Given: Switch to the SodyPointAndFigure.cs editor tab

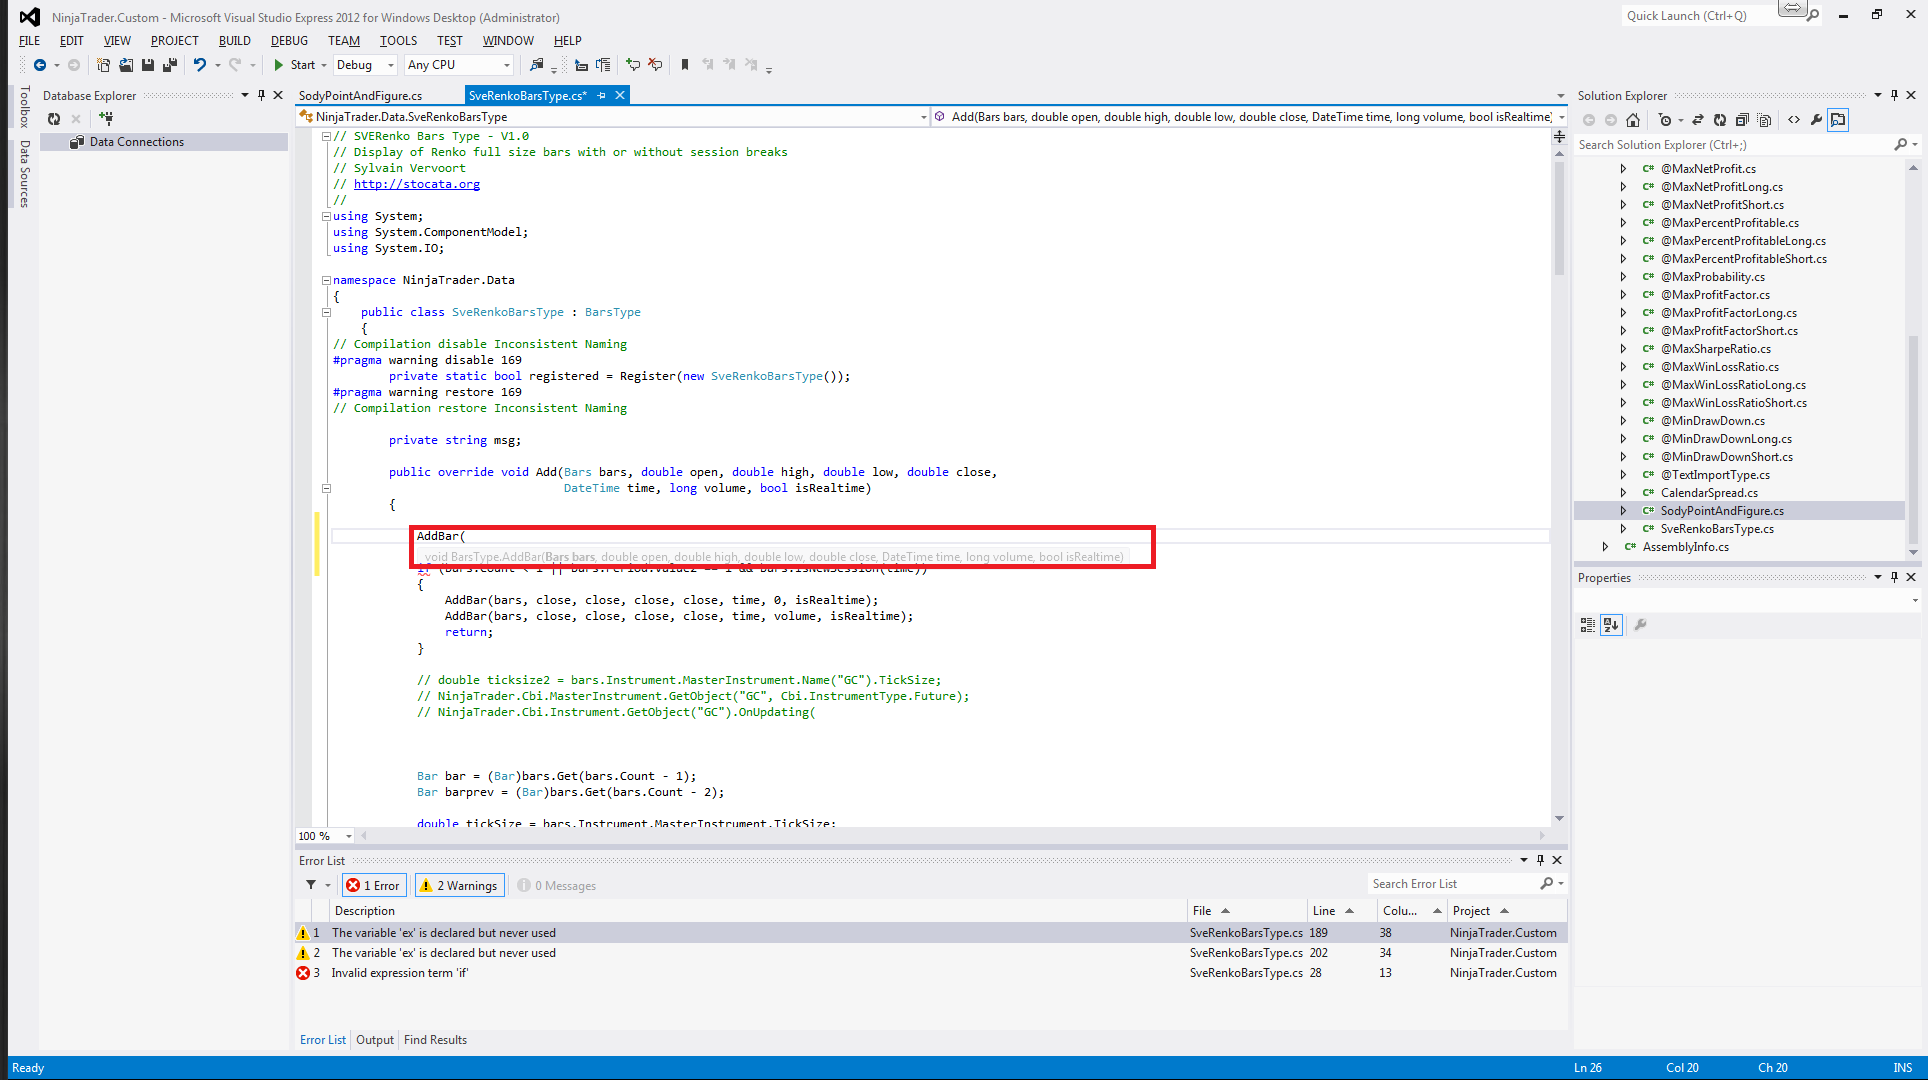Looking at the screenshot, I should point(360,95).
